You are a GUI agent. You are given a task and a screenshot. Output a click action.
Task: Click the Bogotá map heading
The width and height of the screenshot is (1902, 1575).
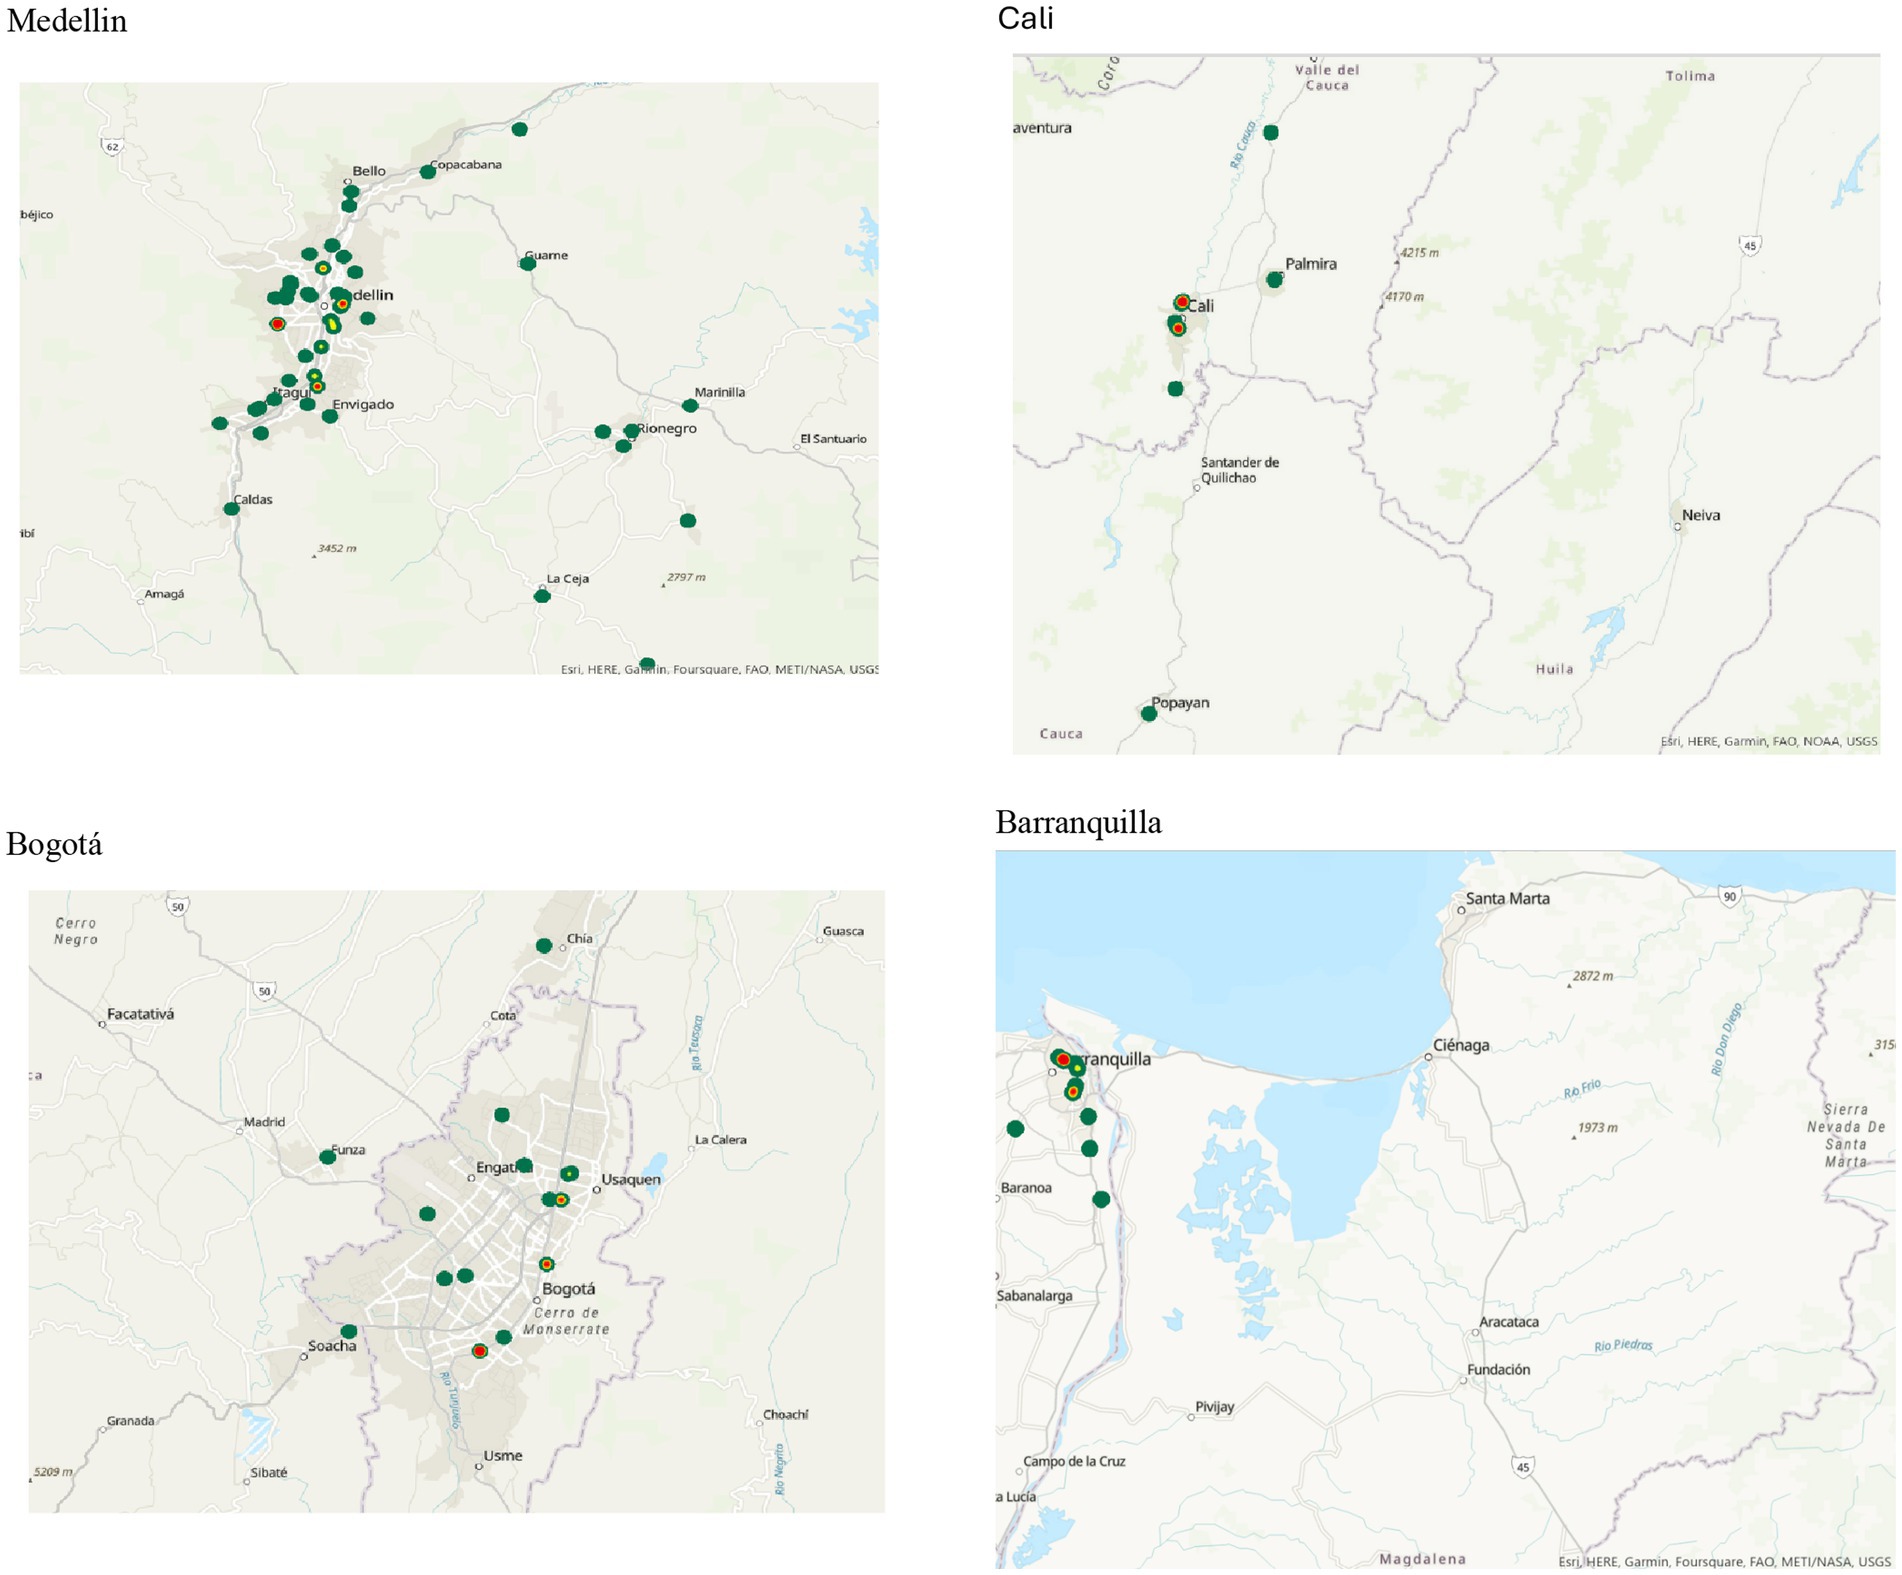tap(54, 845)
